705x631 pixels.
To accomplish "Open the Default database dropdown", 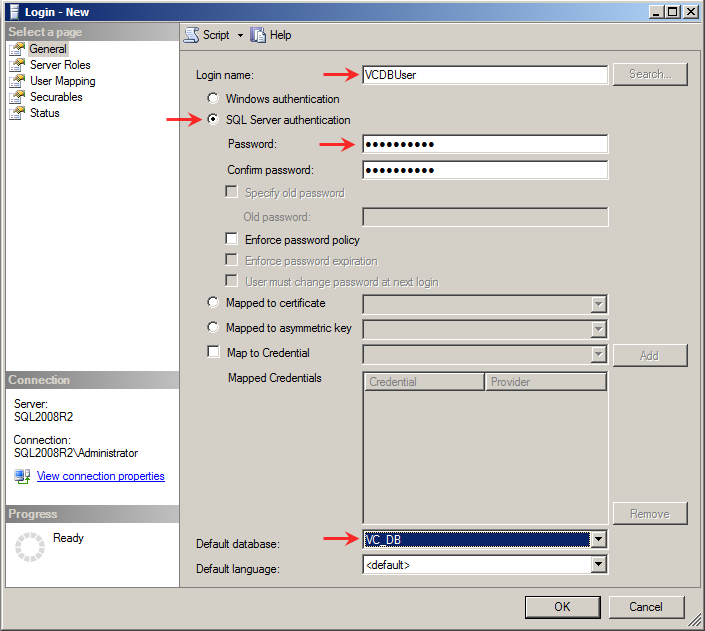I will (598, 540).
